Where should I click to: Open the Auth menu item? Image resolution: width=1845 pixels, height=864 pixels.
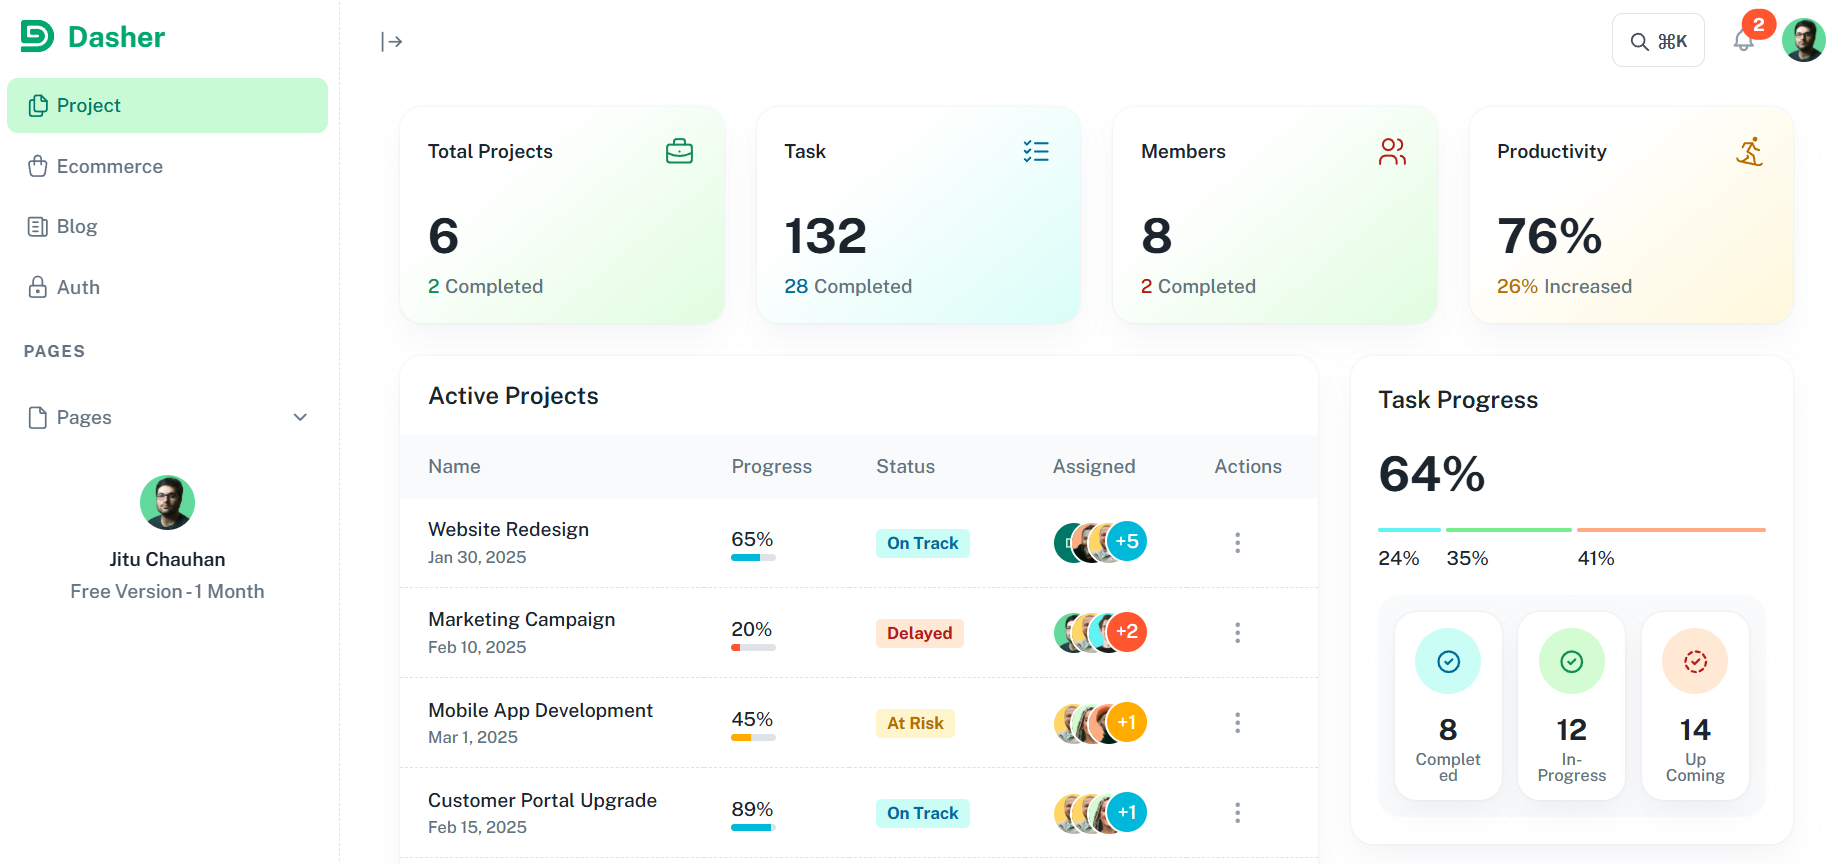167,287
